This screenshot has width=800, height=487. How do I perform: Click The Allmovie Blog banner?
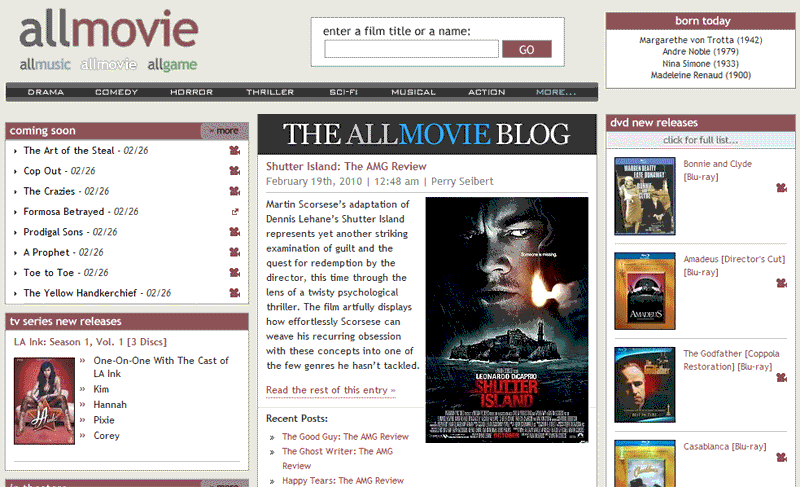[x=427, y=134]
